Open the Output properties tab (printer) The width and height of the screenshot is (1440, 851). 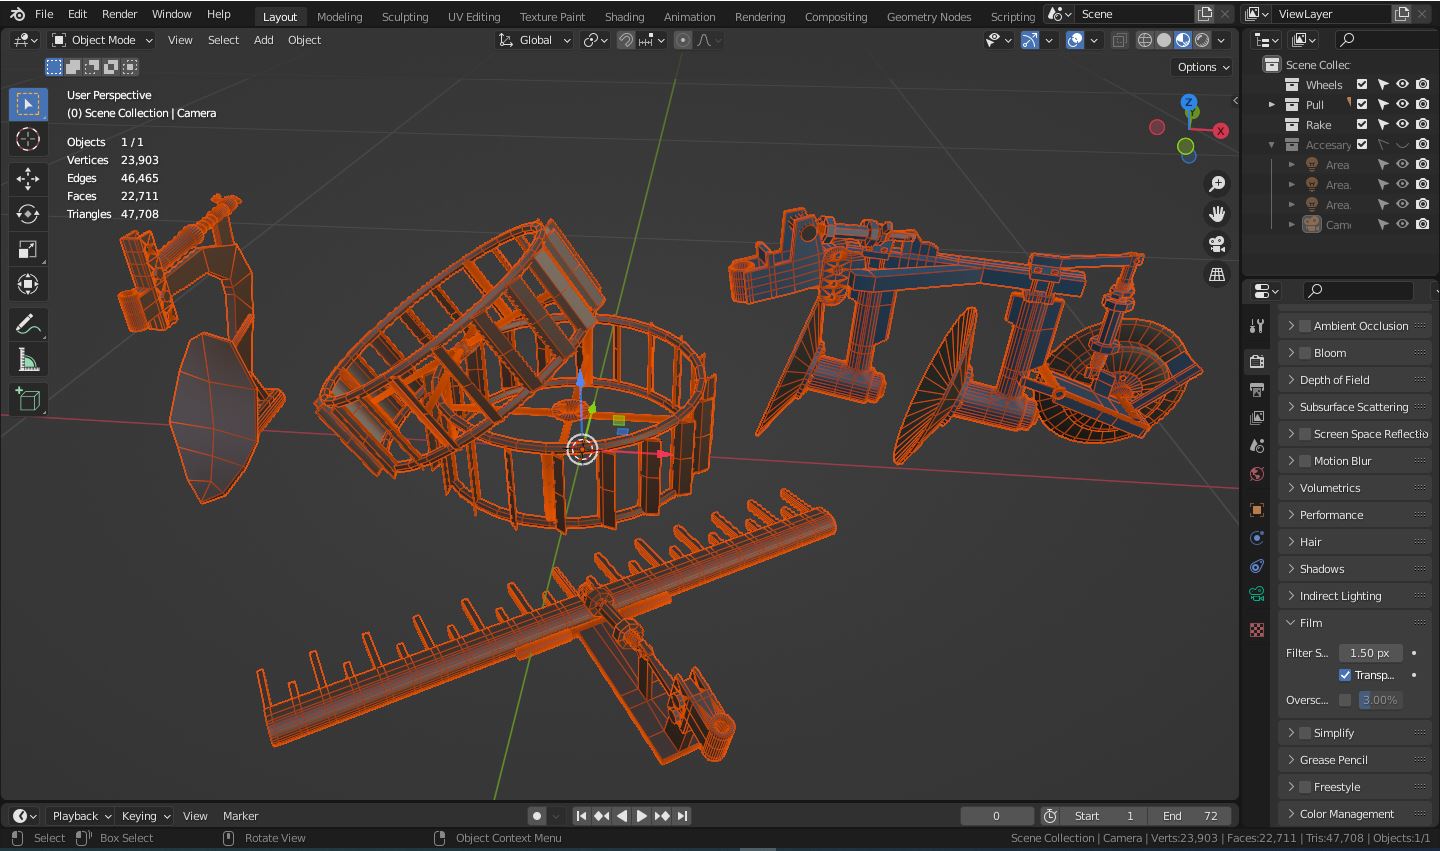click(x=1257, y=389)
